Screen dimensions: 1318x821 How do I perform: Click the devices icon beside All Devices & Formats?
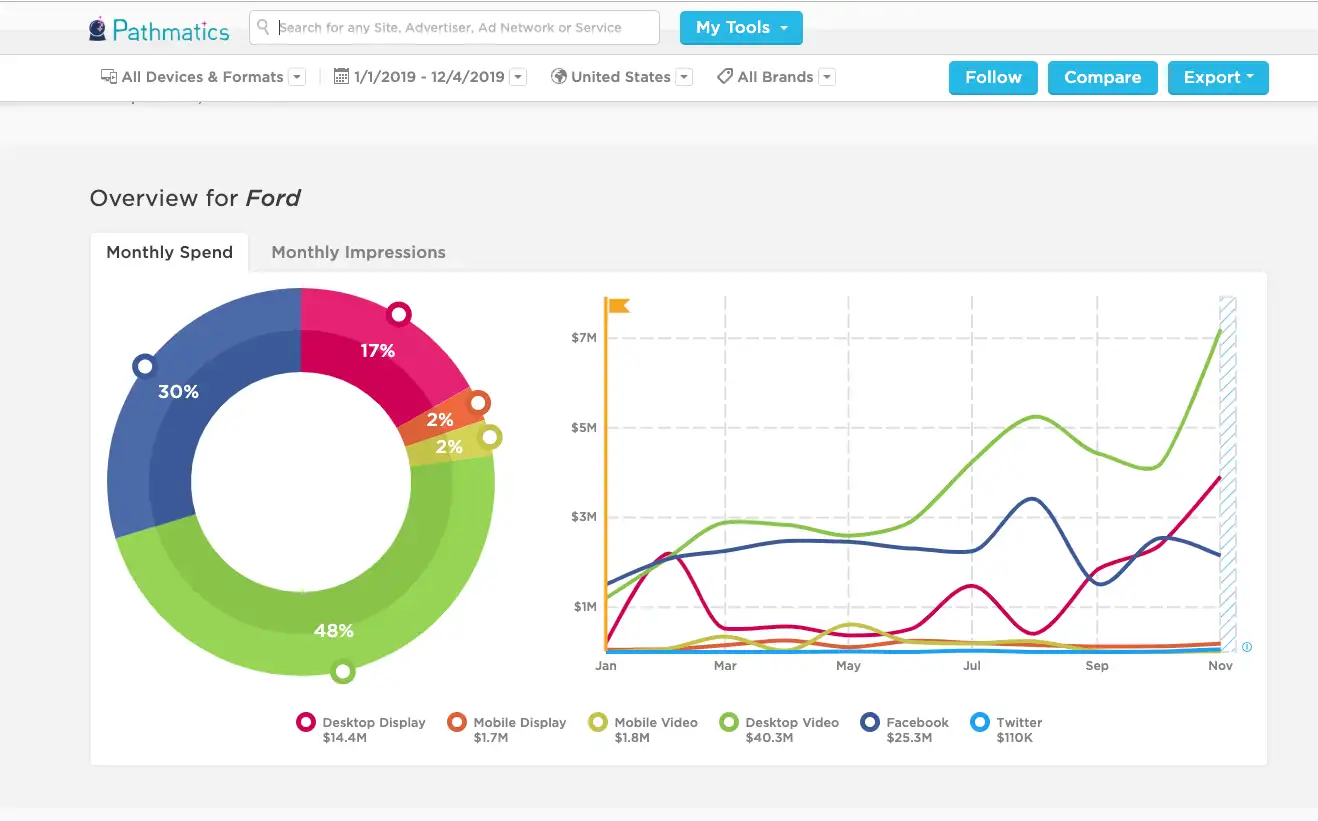point(109,77)
